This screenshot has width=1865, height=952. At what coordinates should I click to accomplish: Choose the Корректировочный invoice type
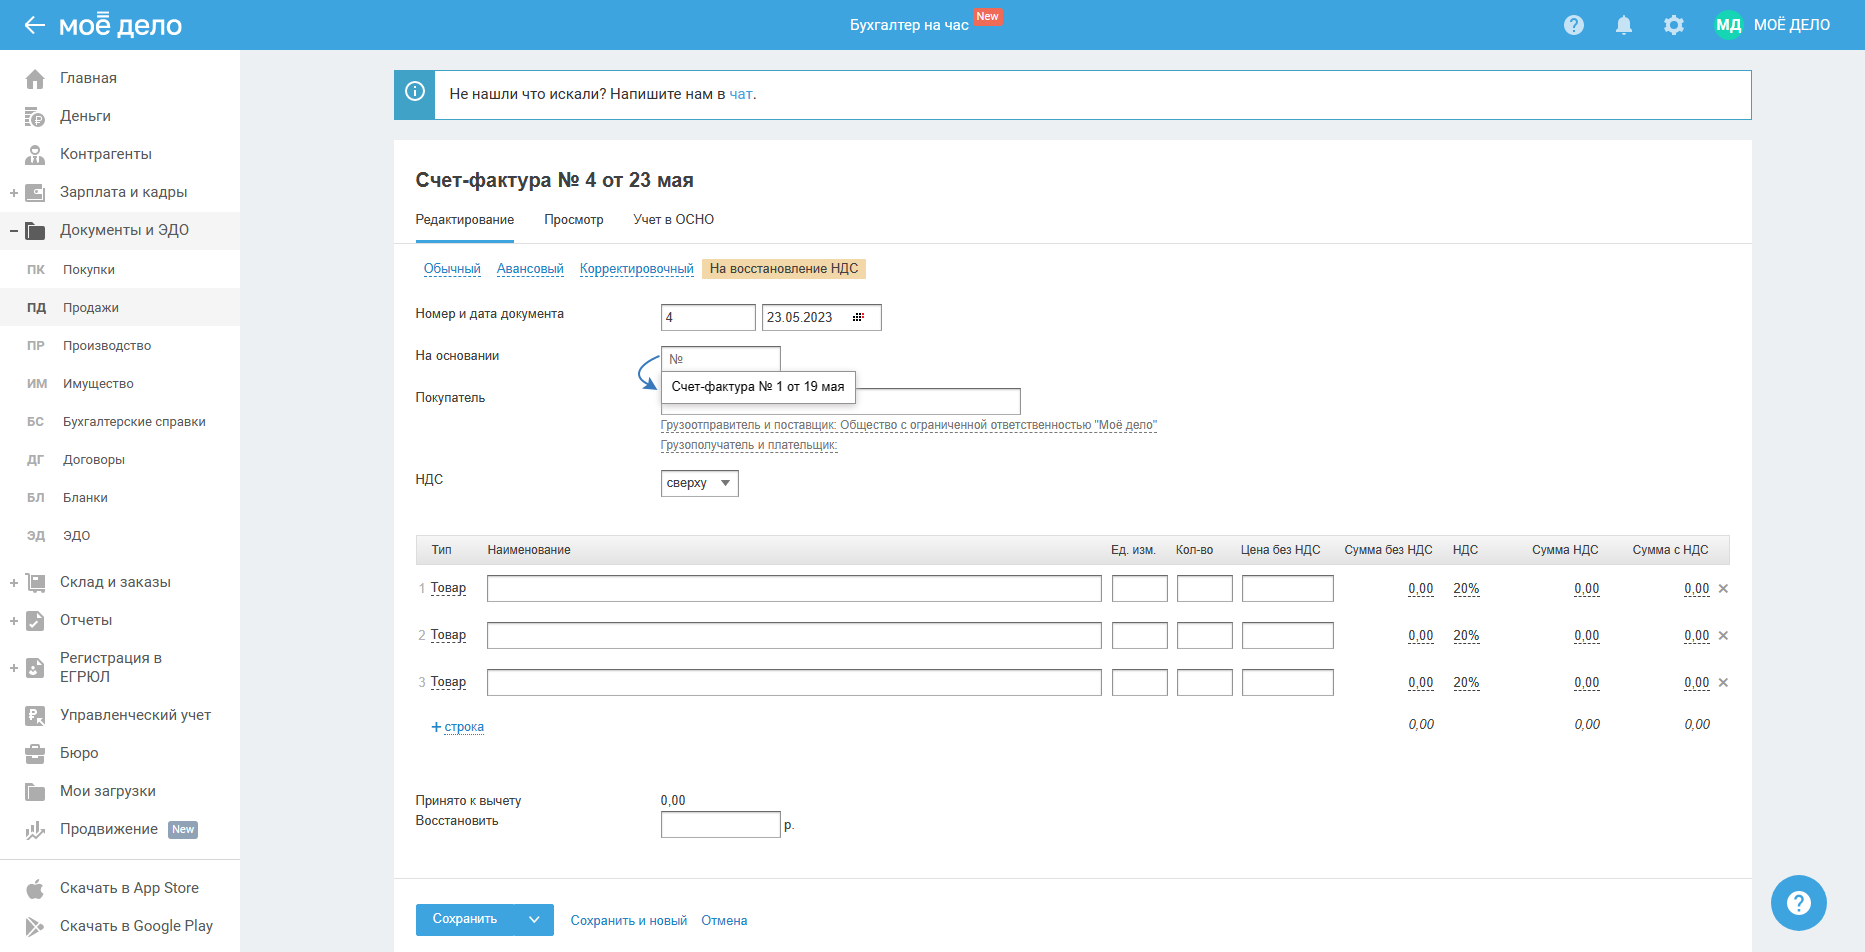pyautogui.click(x=636, y=269)
